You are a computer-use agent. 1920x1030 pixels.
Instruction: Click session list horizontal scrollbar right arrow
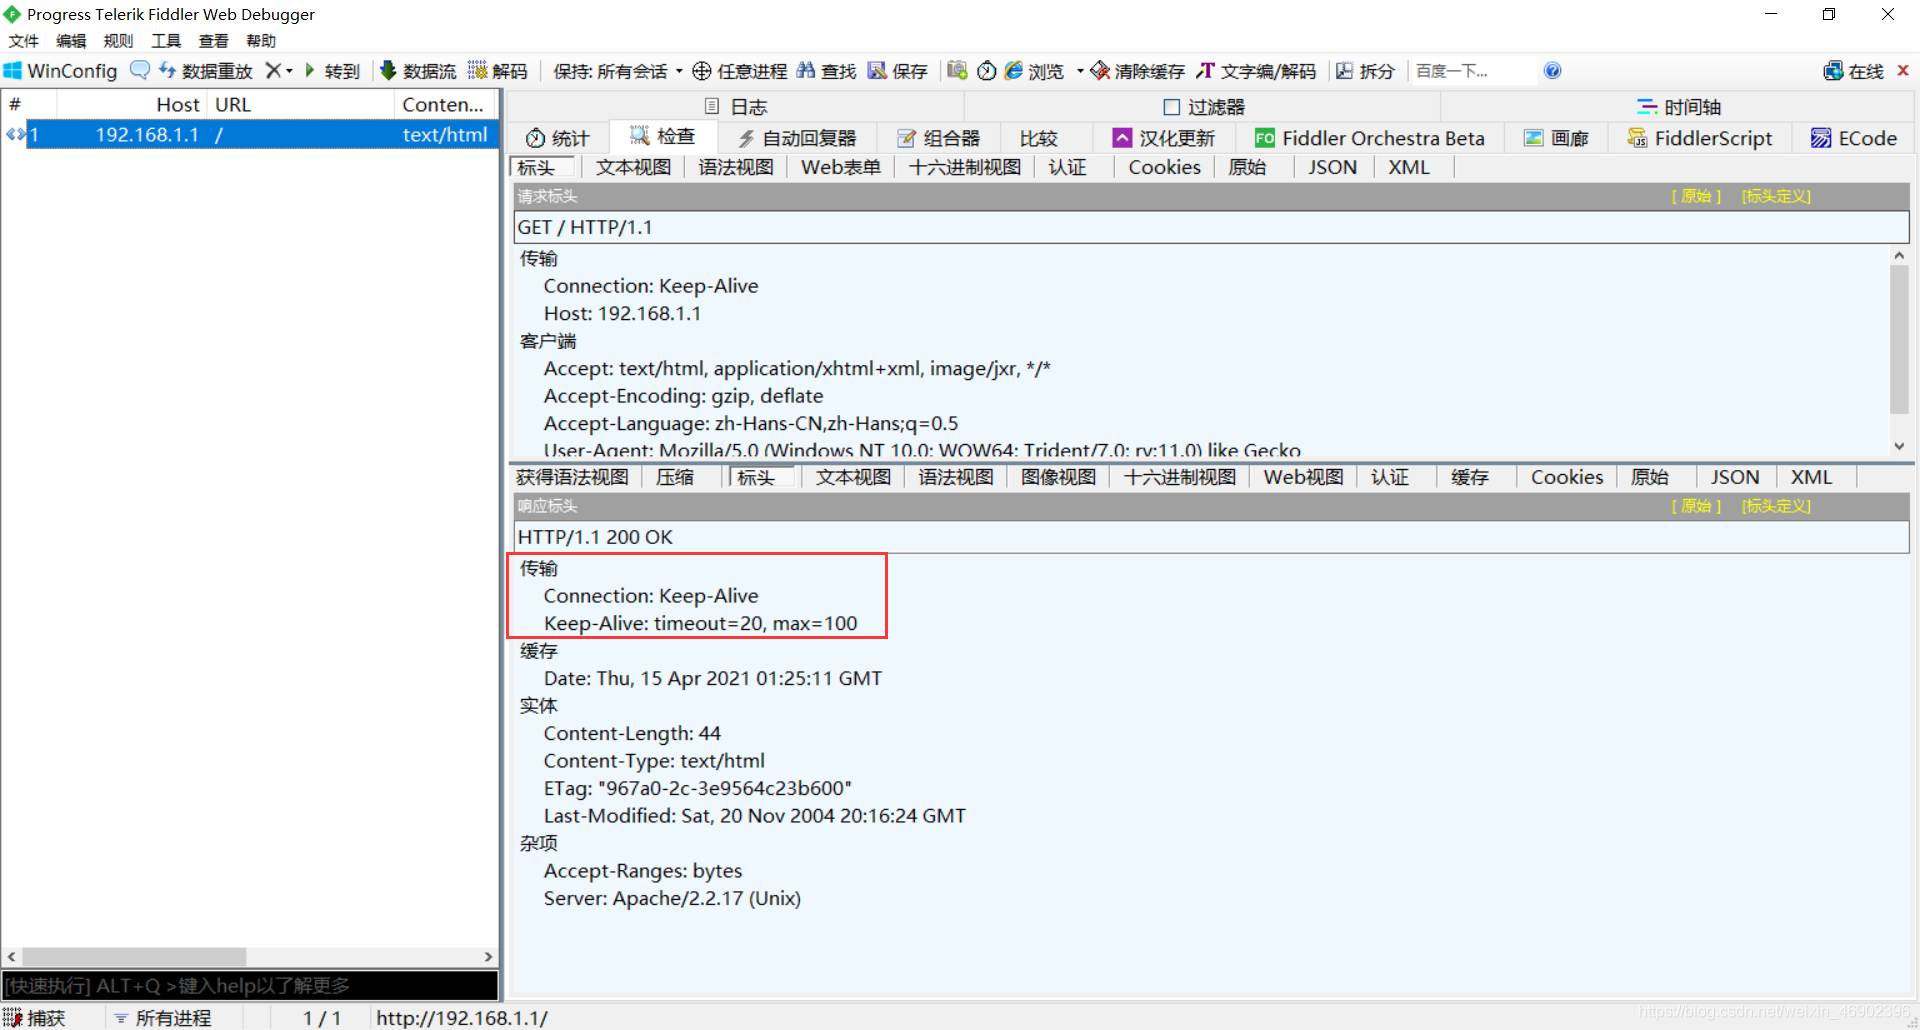pos(488,957)
